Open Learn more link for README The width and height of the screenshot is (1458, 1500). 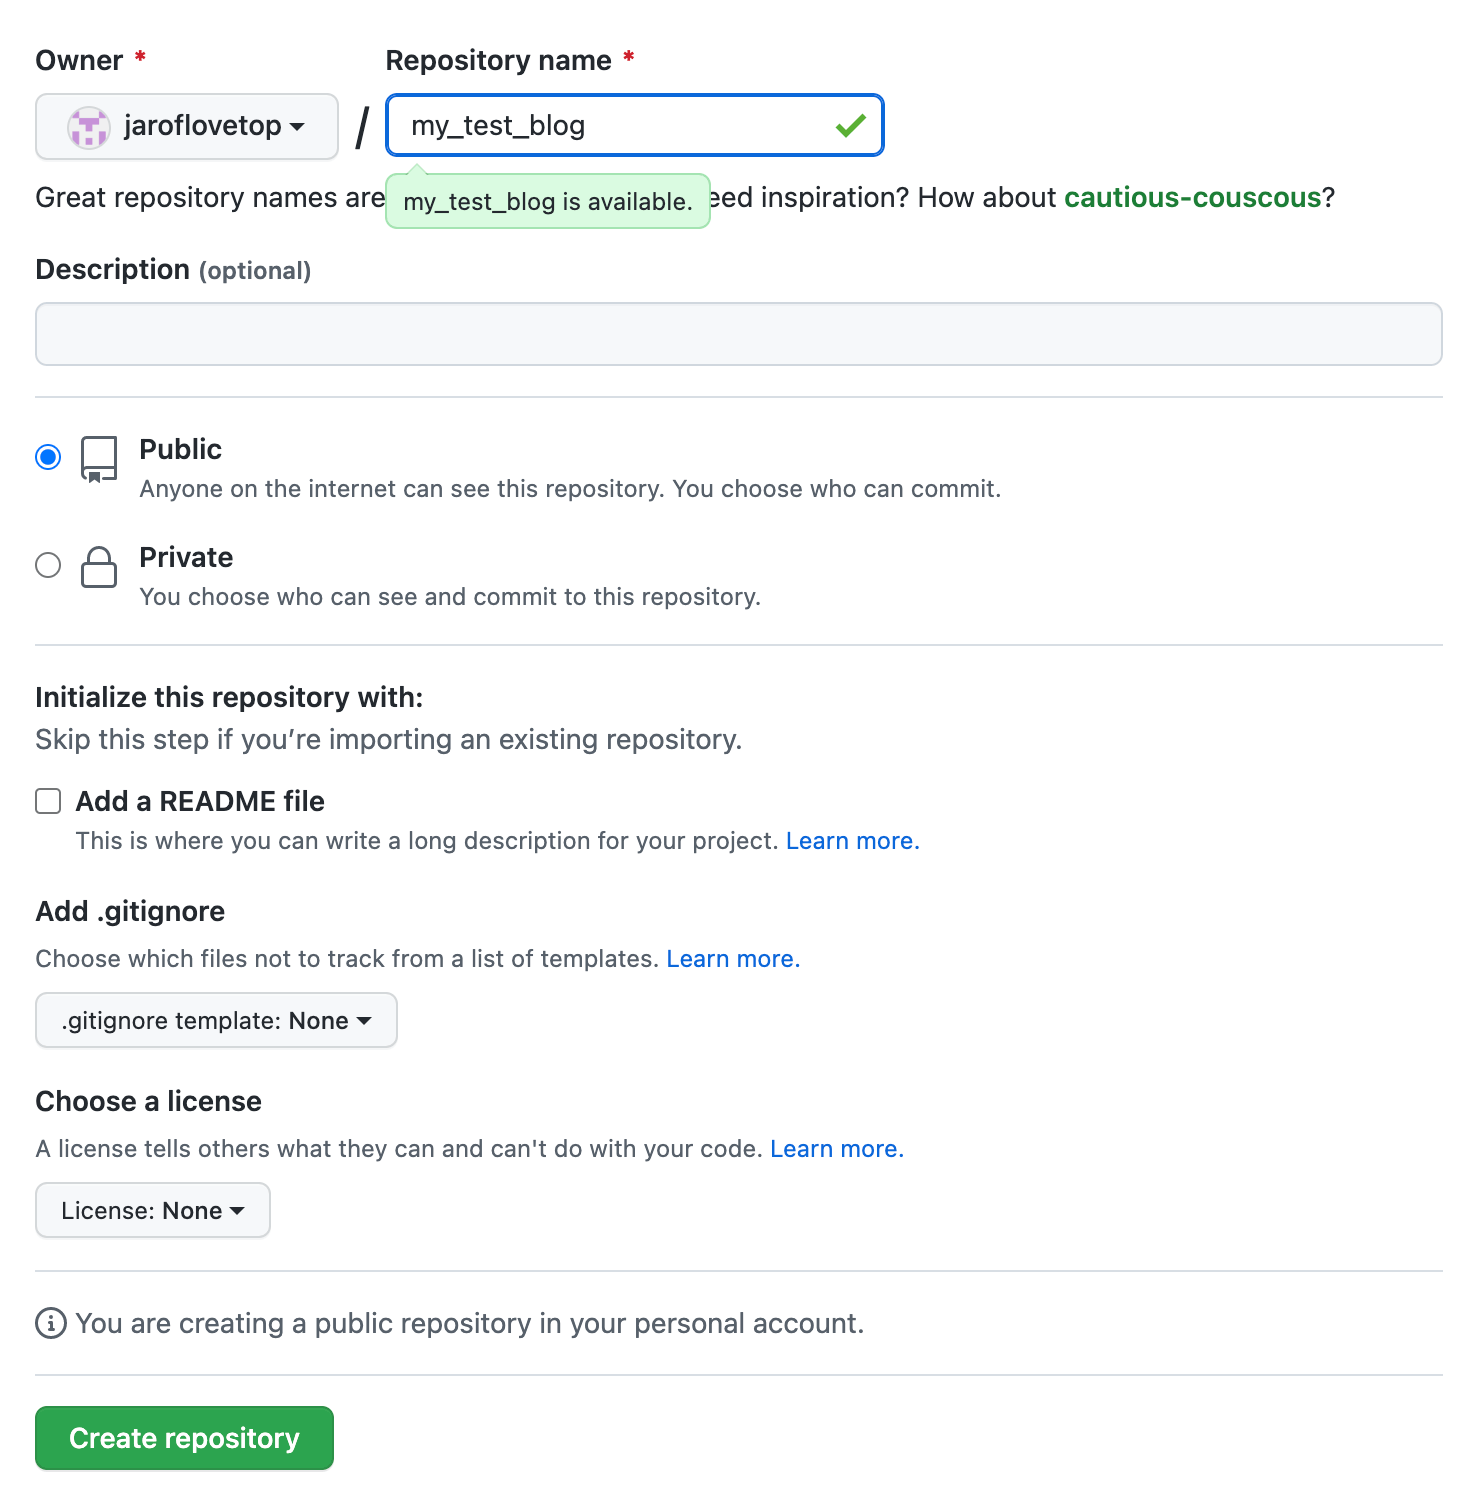pyautogui.click(x=852, y=841)
